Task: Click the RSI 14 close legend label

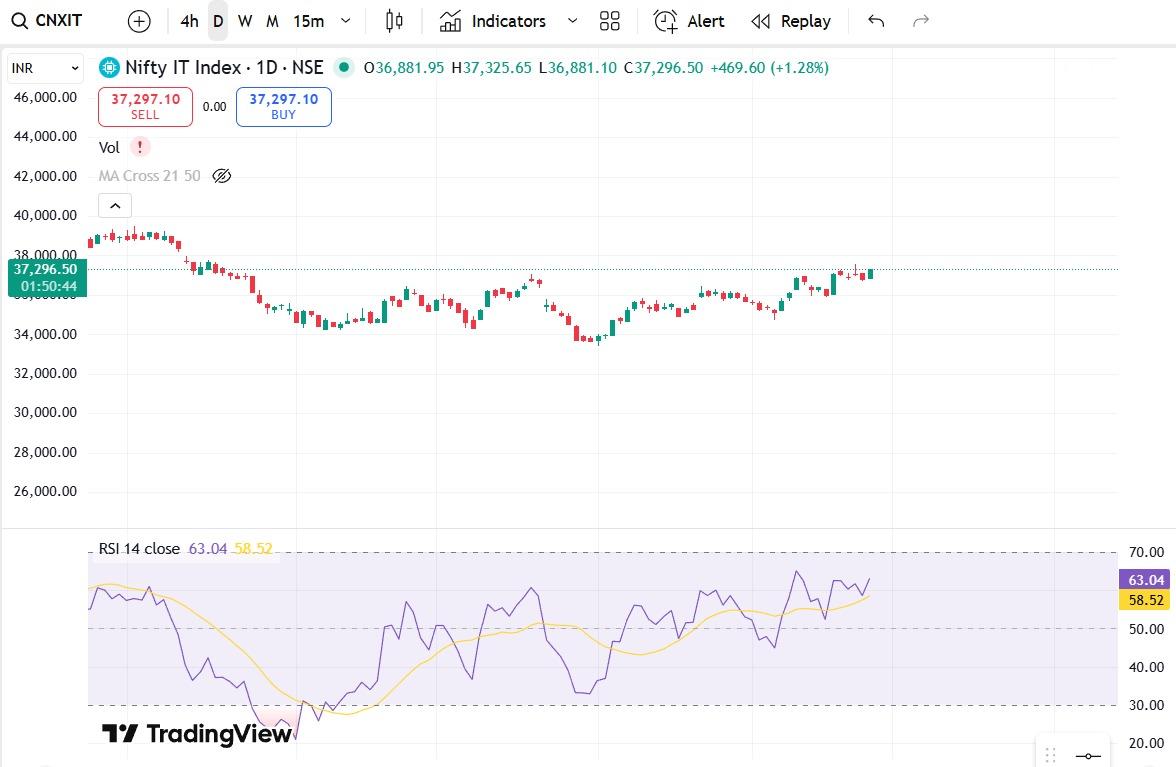Action: [x=139, y=549]
